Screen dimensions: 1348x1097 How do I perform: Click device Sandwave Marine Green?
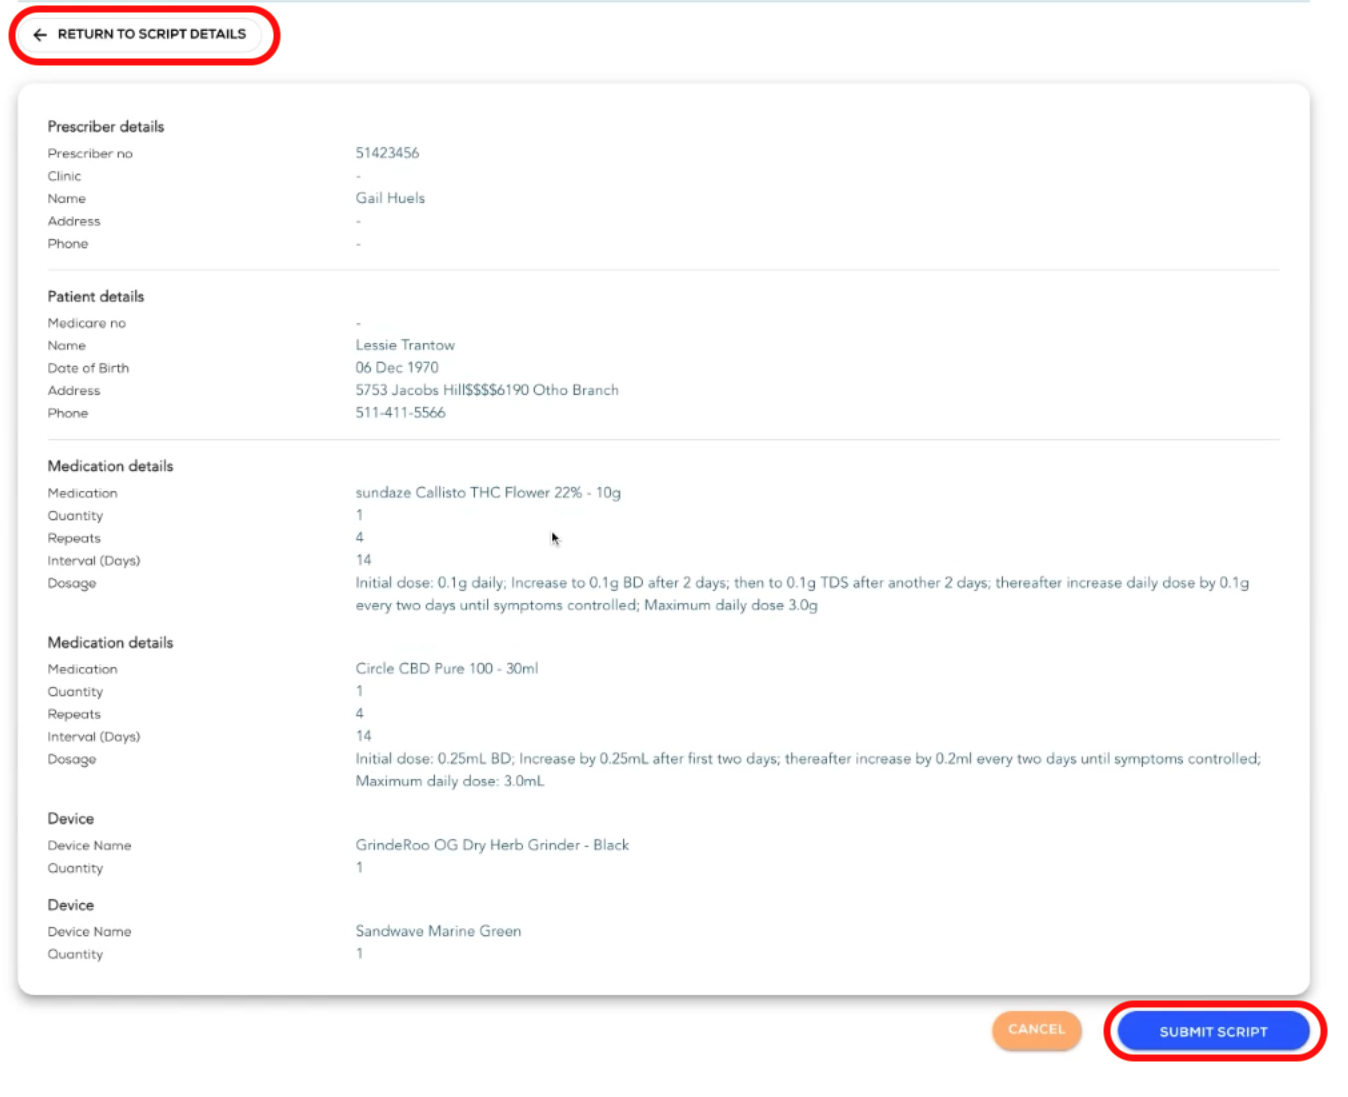[x=438, y=931]
